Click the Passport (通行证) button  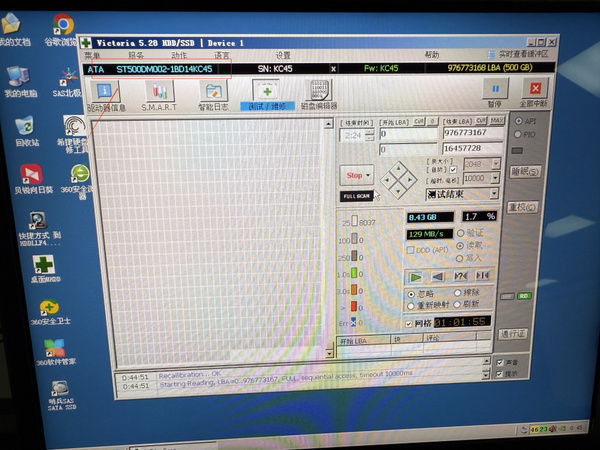coord(512,334)
